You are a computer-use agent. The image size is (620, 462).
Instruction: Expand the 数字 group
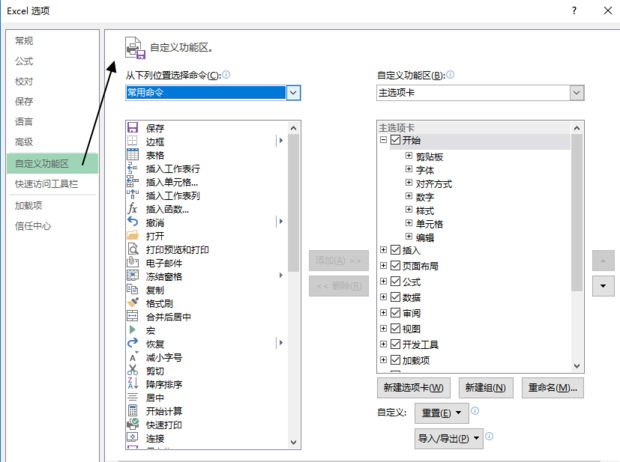click(409, 196)
